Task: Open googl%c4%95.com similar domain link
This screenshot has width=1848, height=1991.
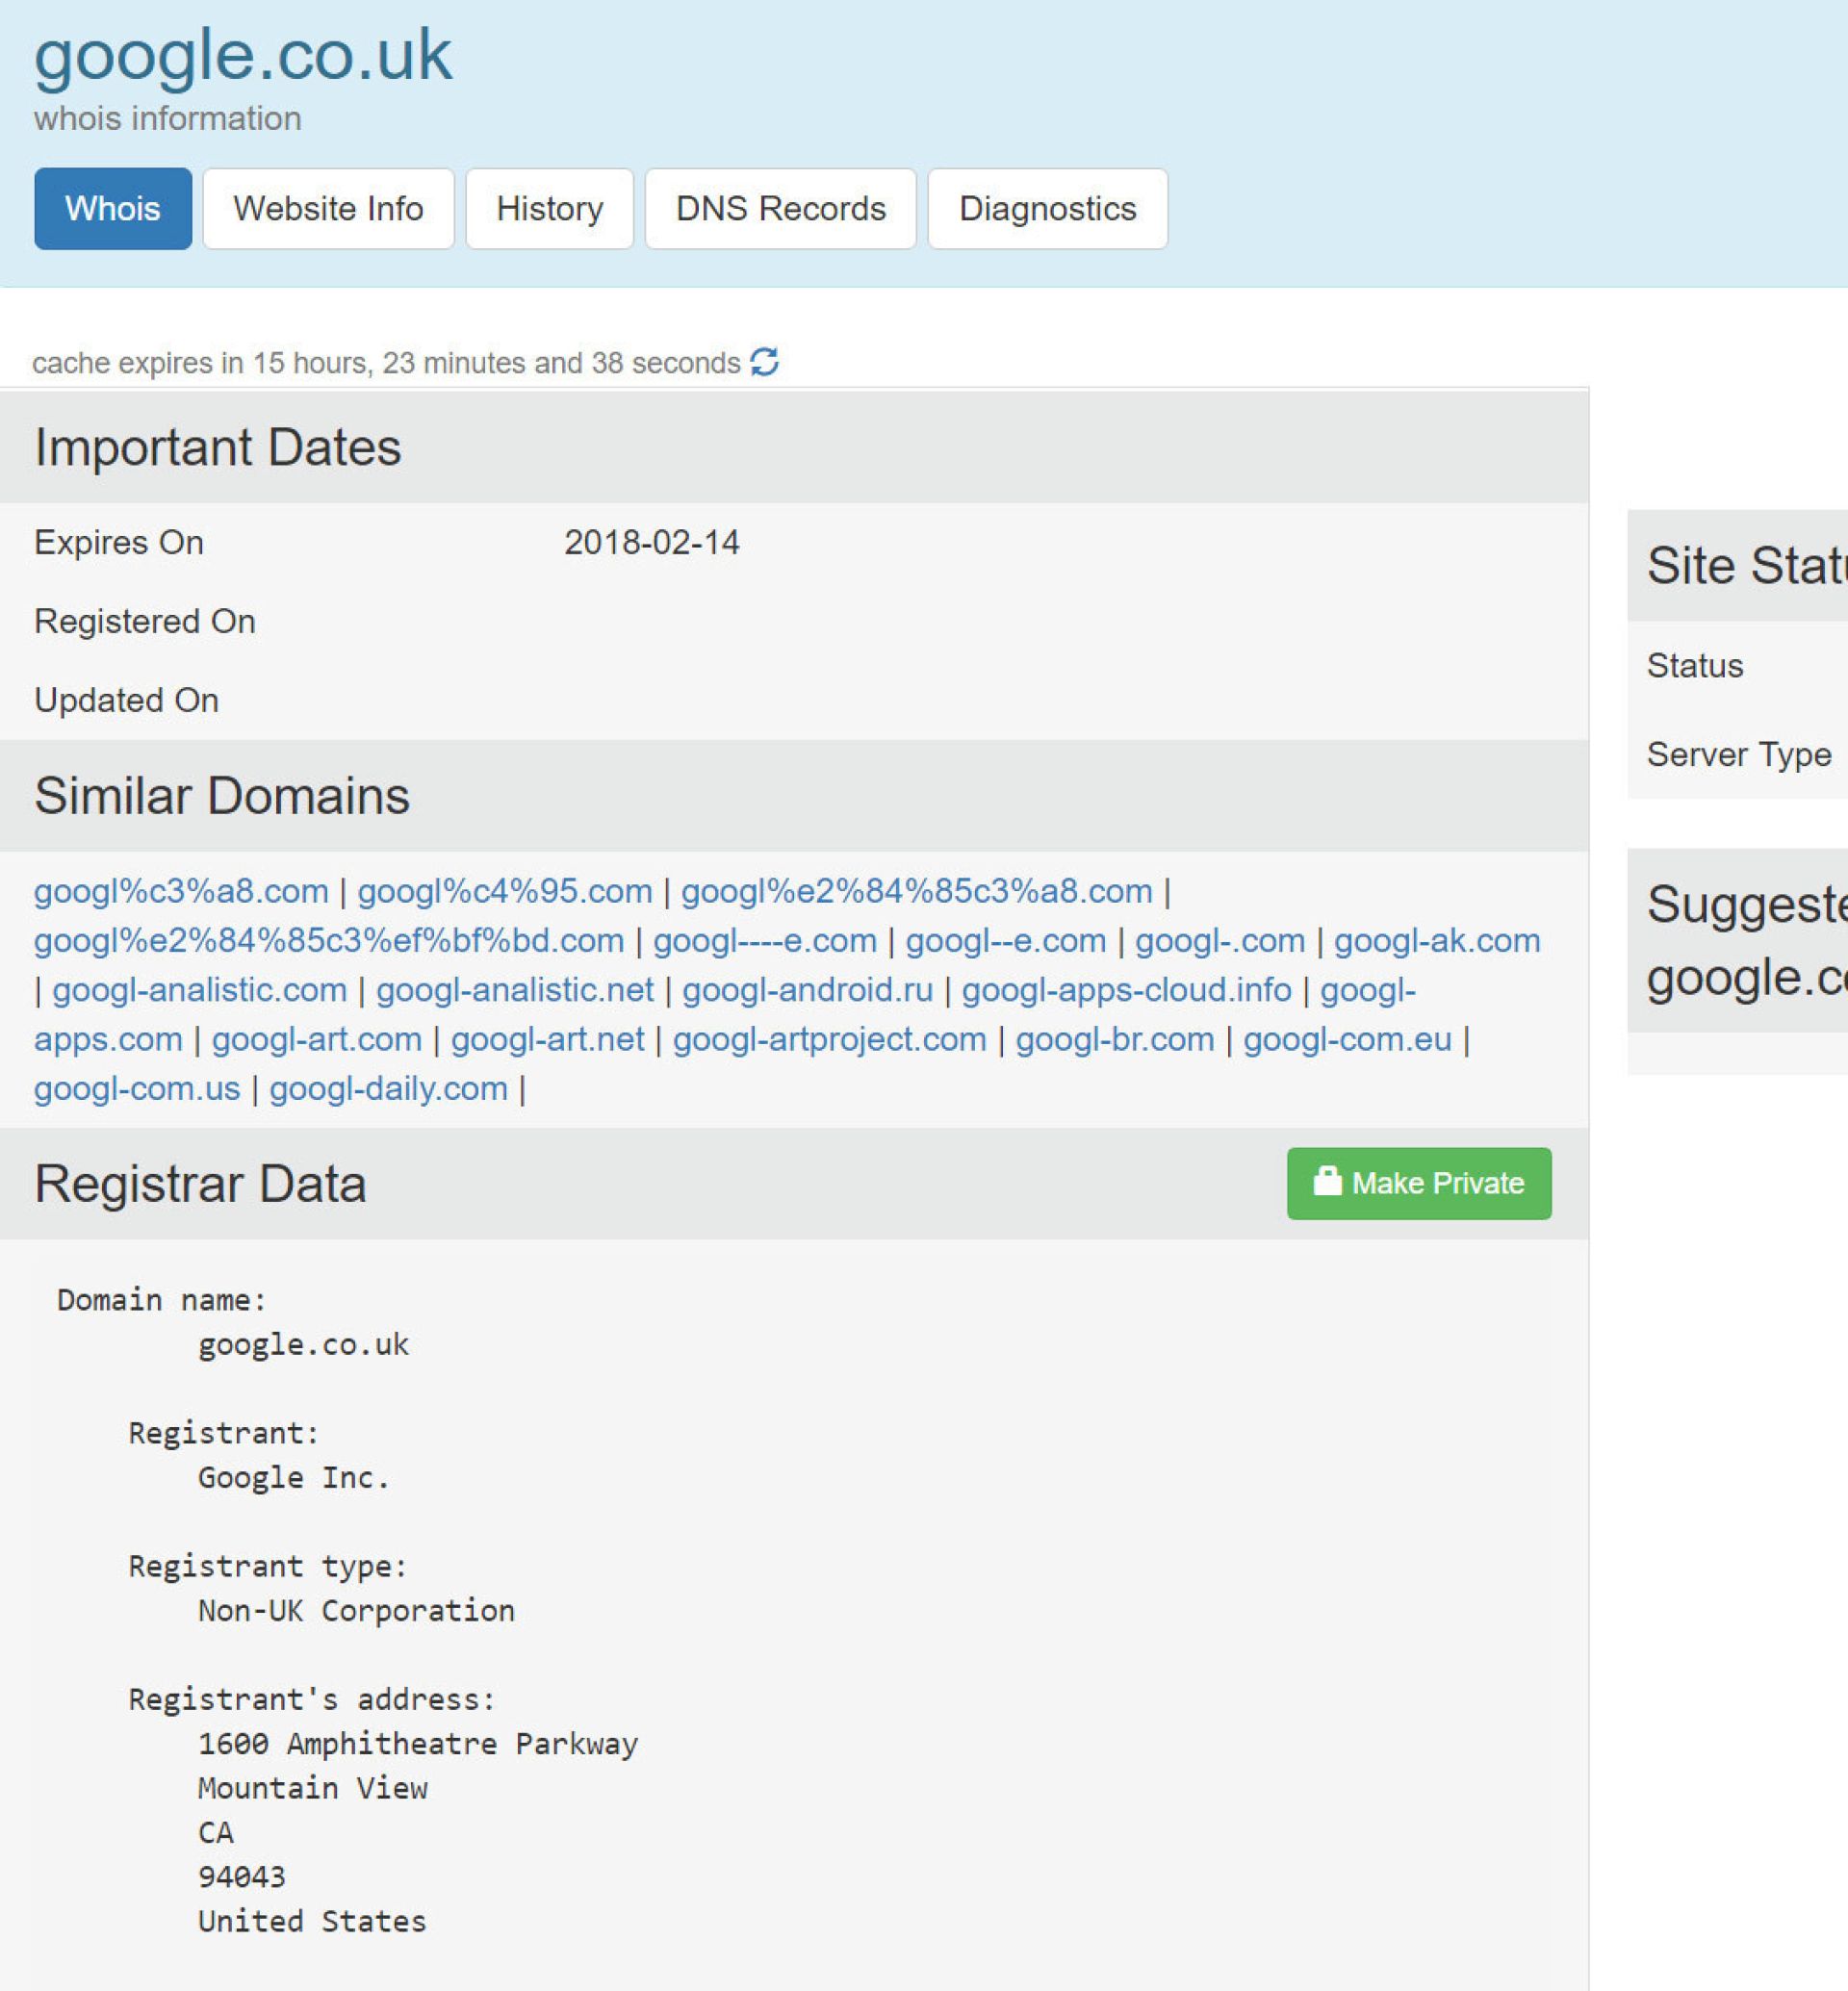Action: coord(504,891)
